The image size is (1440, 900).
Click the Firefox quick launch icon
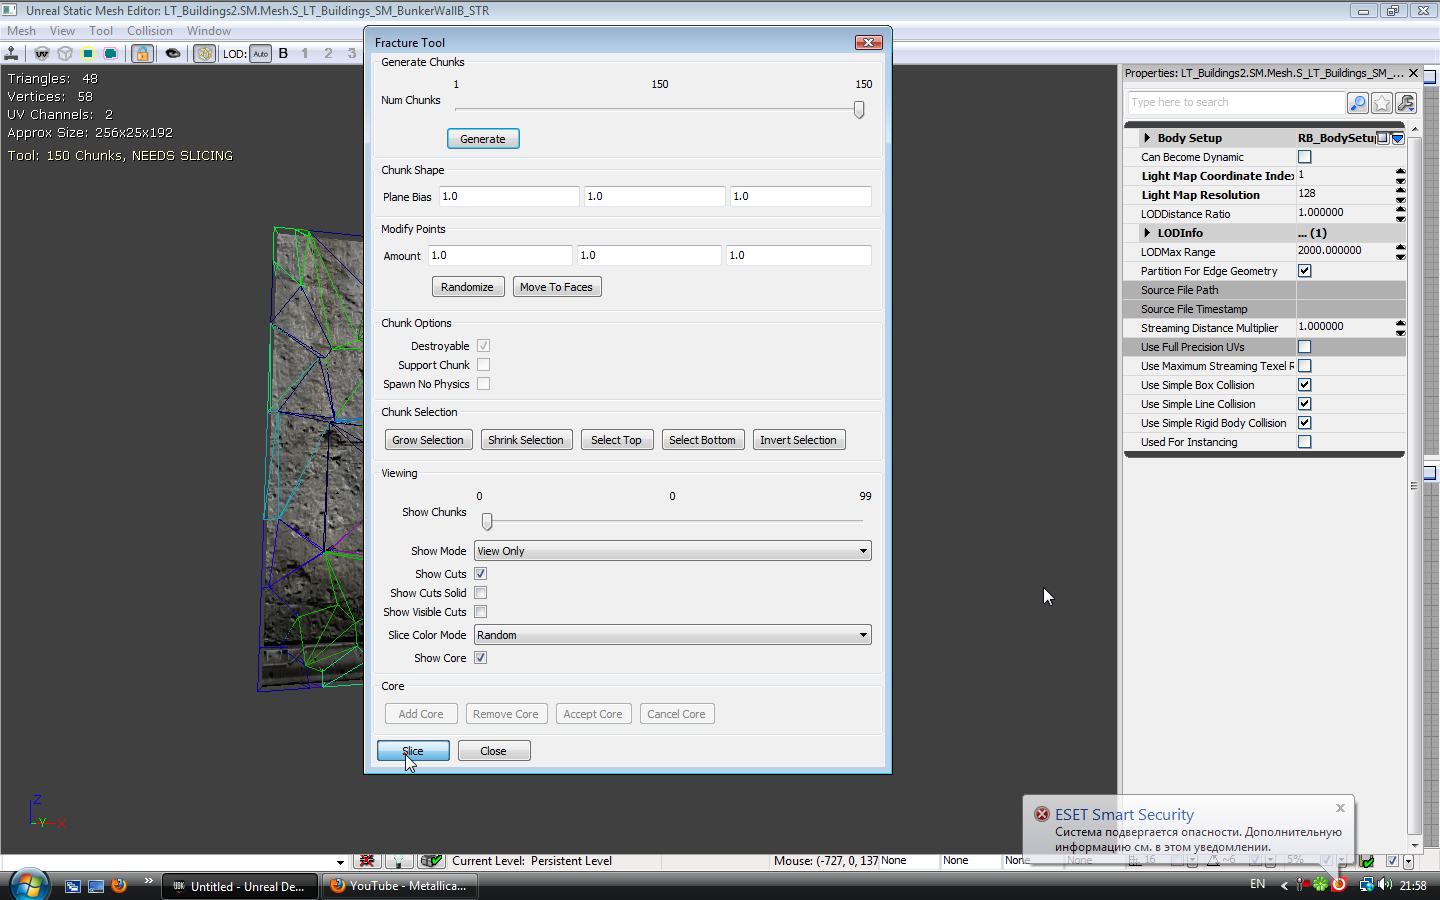click(x=119, y=886)
